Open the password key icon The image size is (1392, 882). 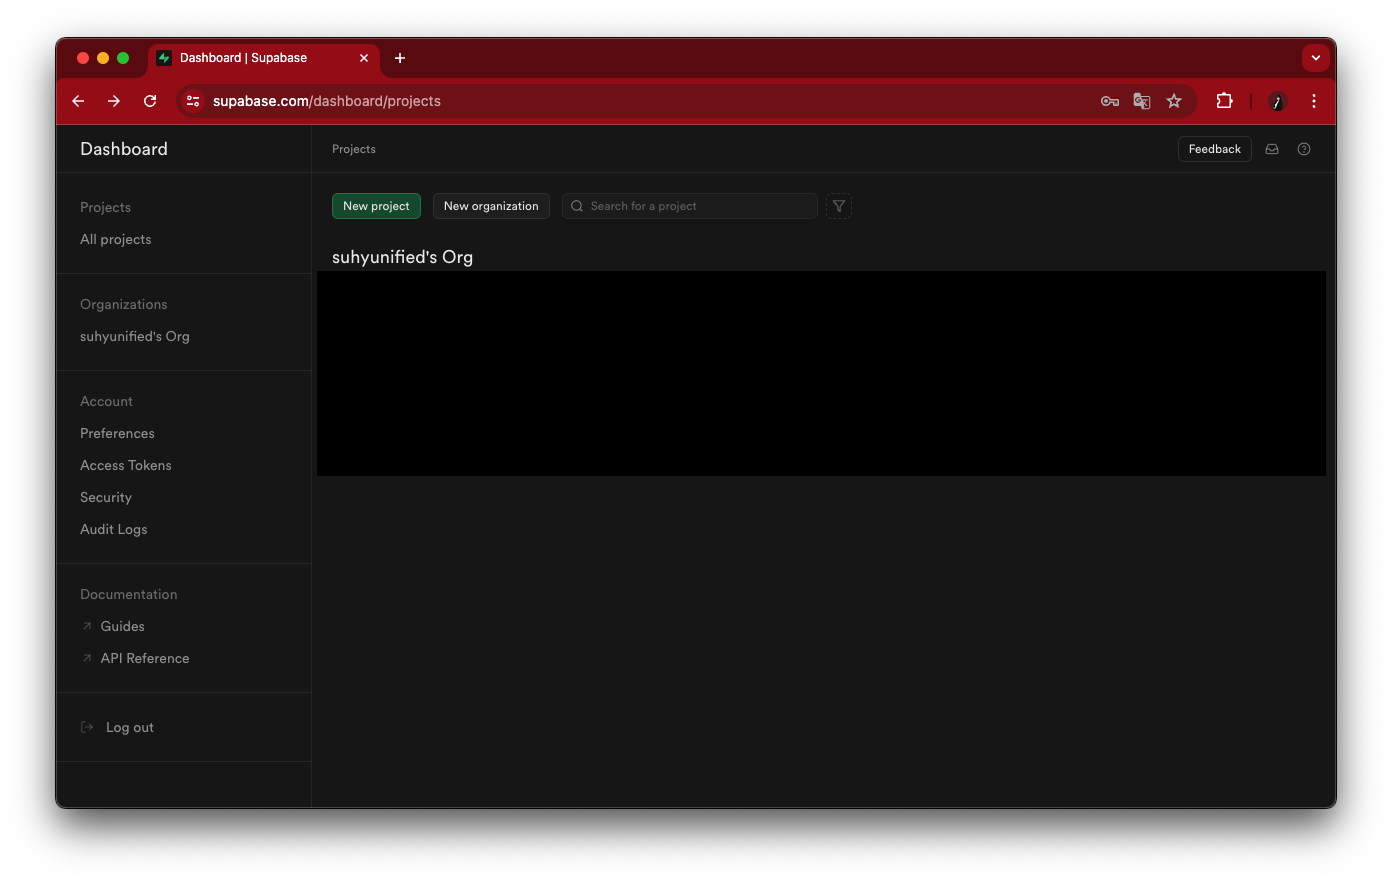point(1110,101)
